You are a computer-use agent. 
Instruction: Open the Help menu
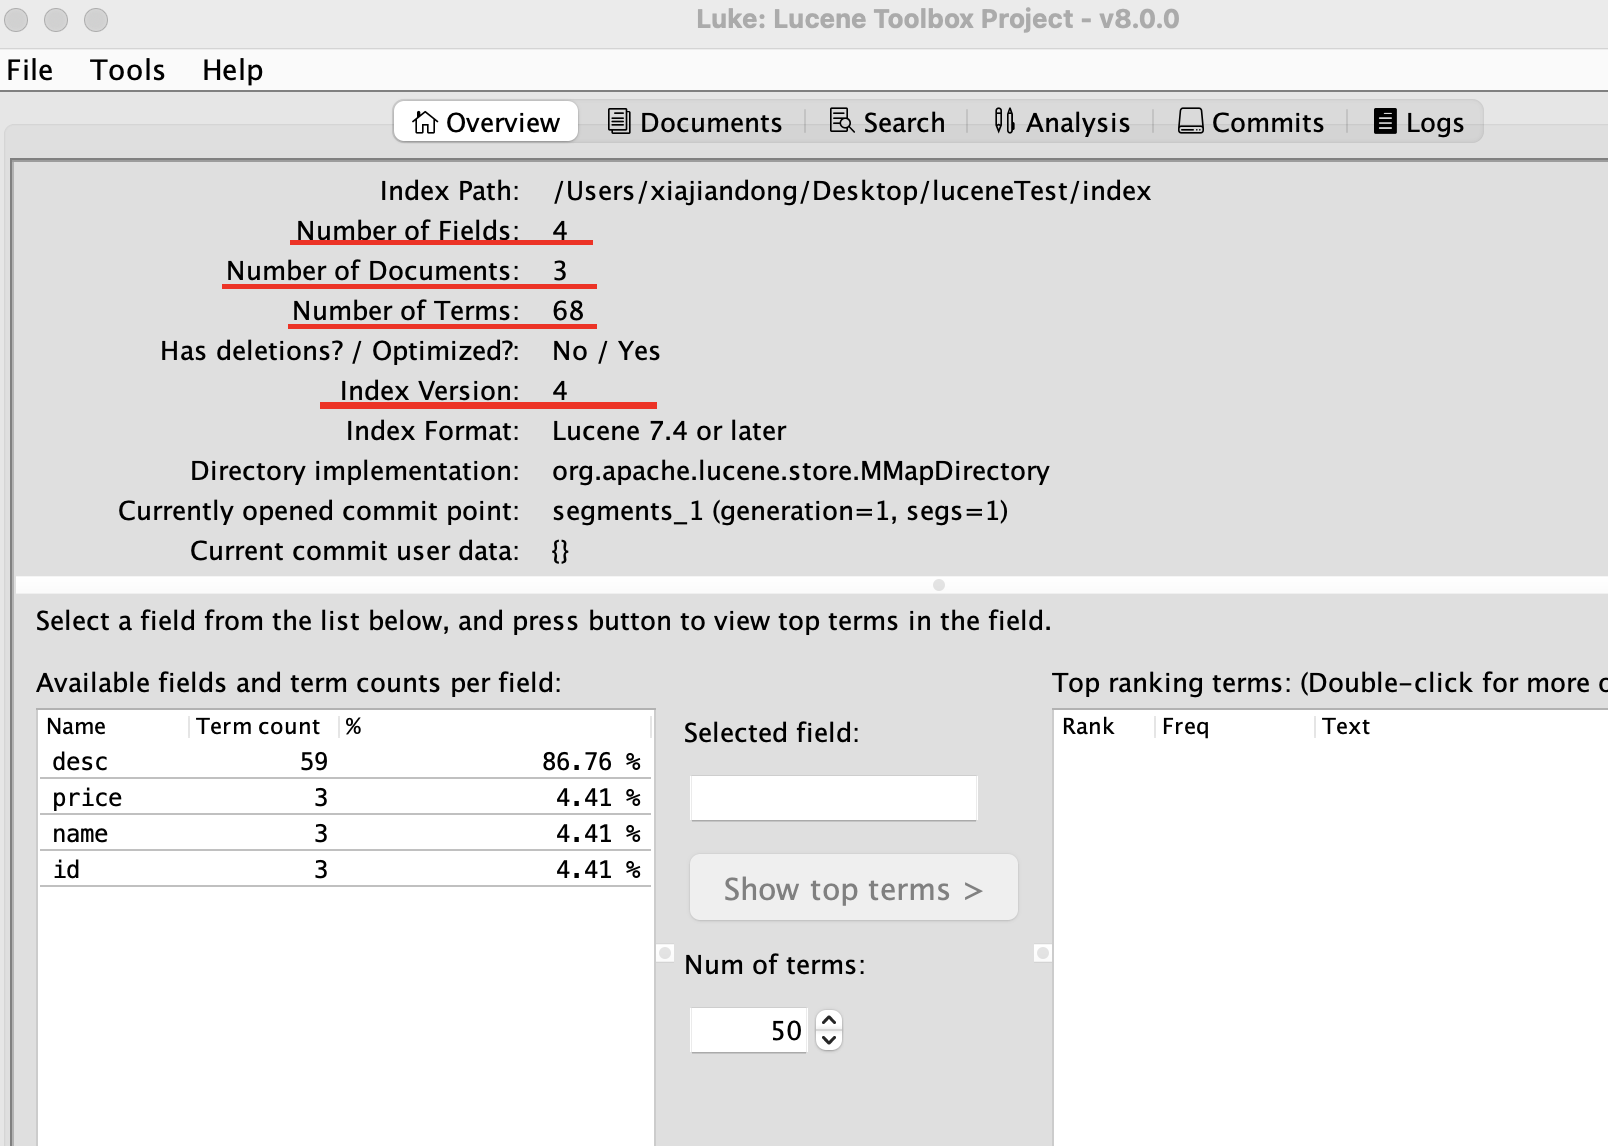pos(232,70)
